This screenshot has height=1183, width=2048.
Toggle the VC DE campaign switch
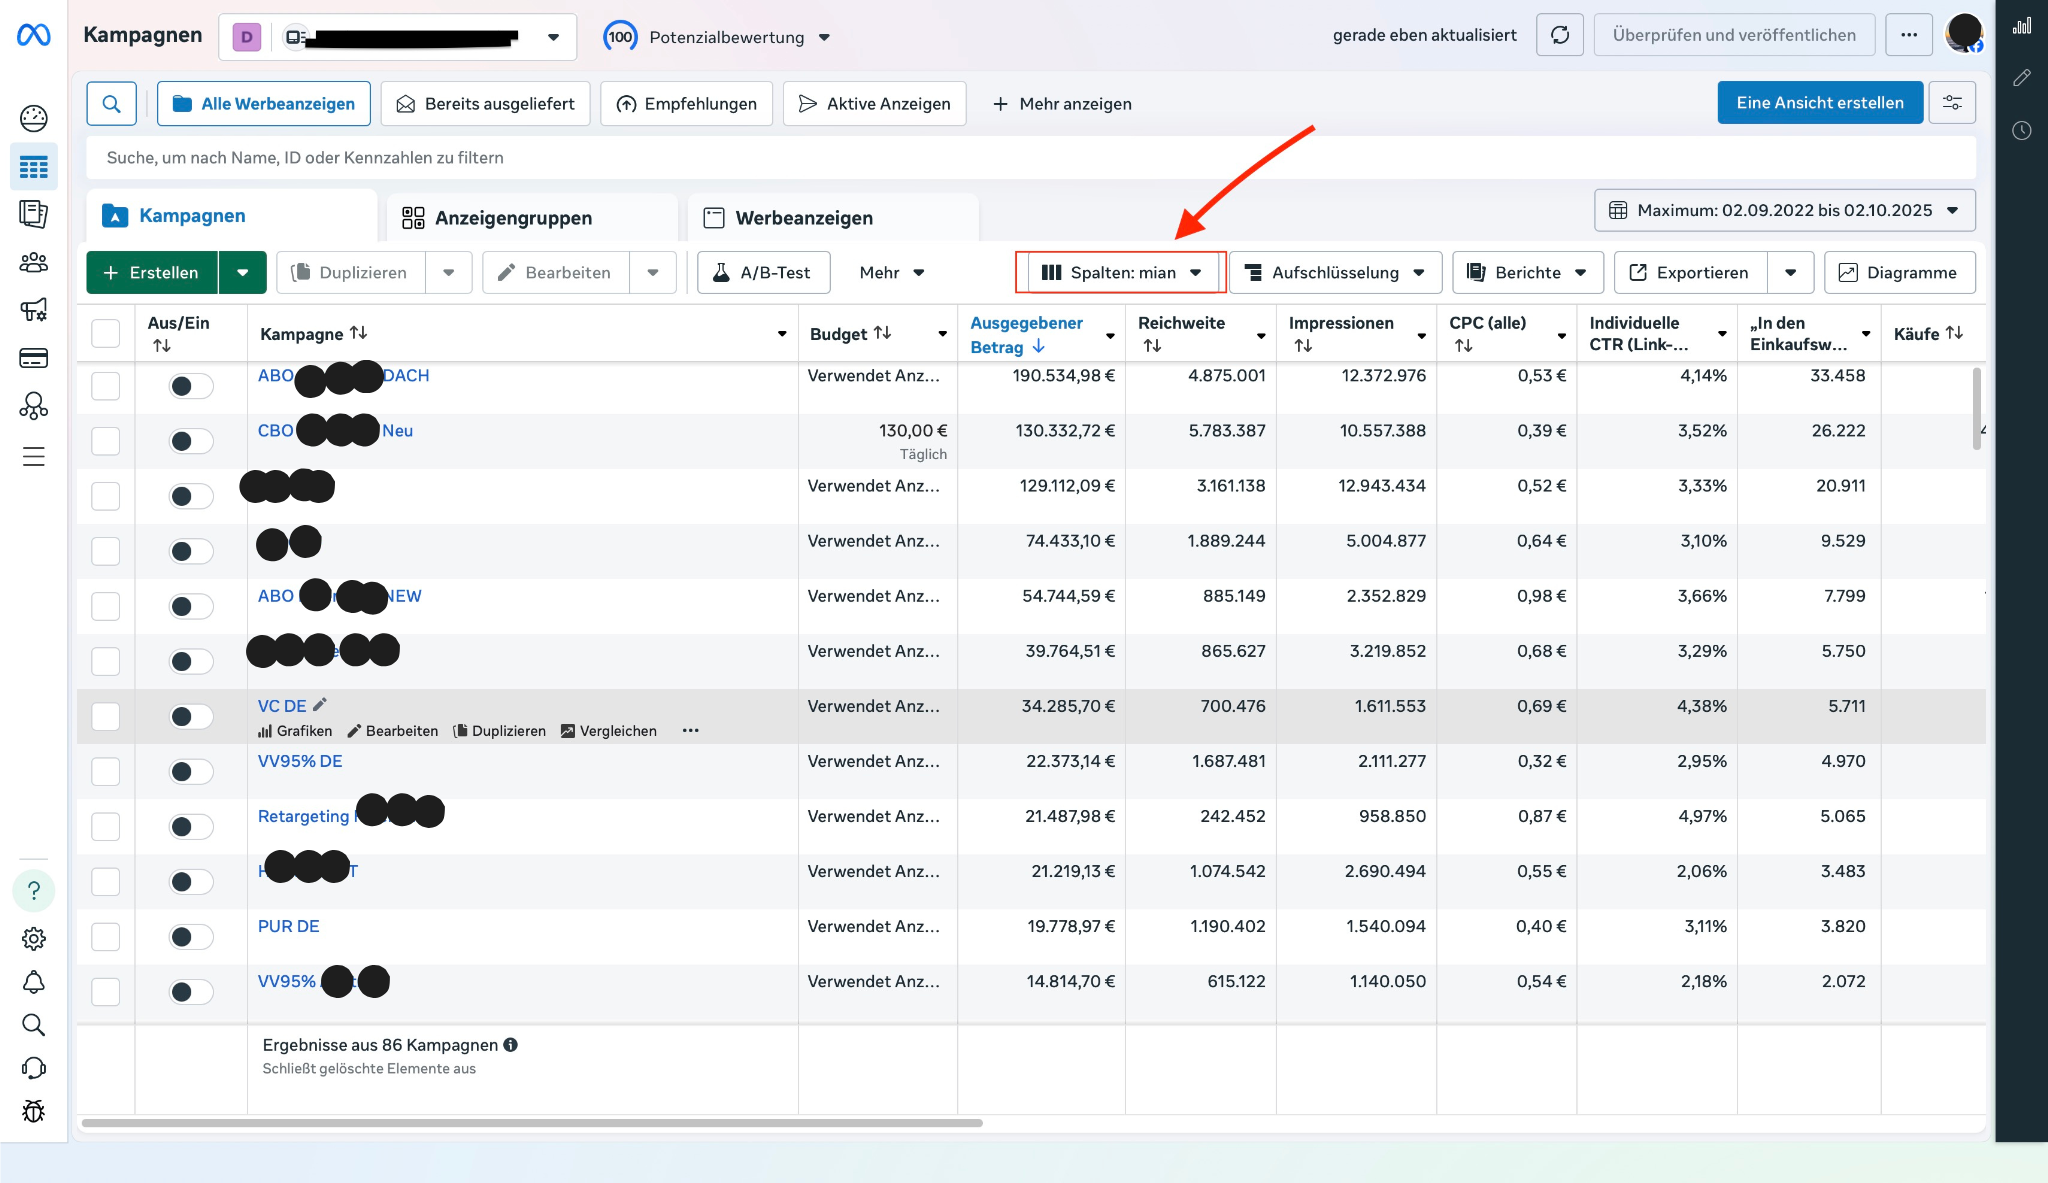point(190,716)
